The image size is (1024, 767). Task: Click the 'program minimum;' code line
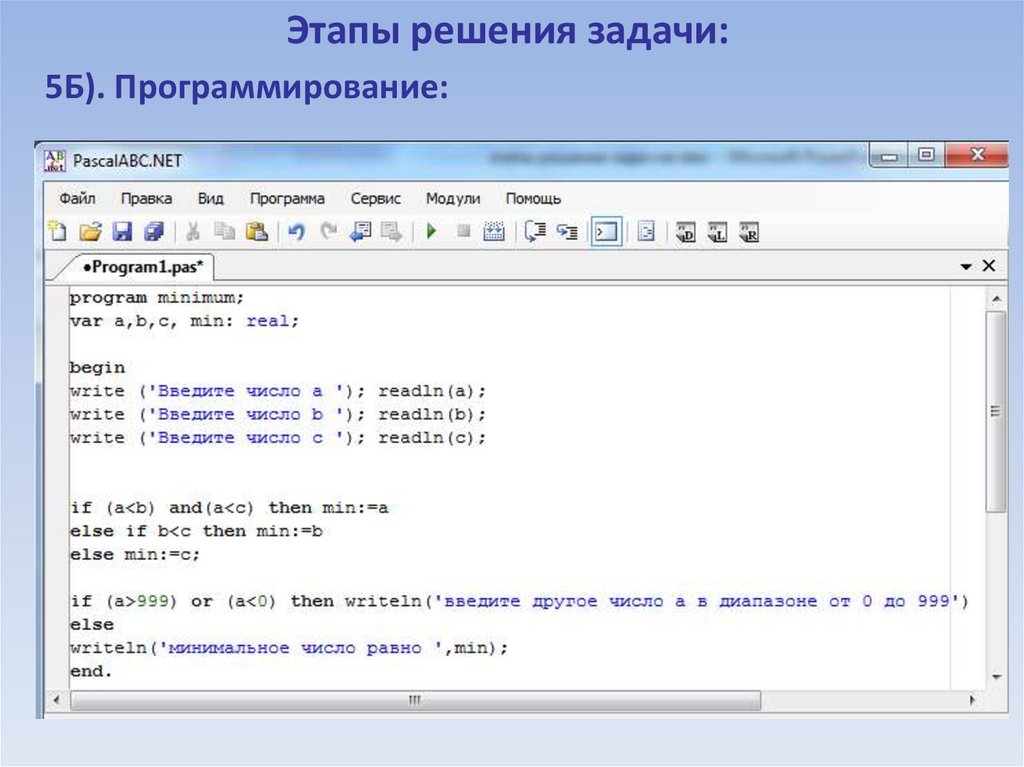tap(157, 298)
